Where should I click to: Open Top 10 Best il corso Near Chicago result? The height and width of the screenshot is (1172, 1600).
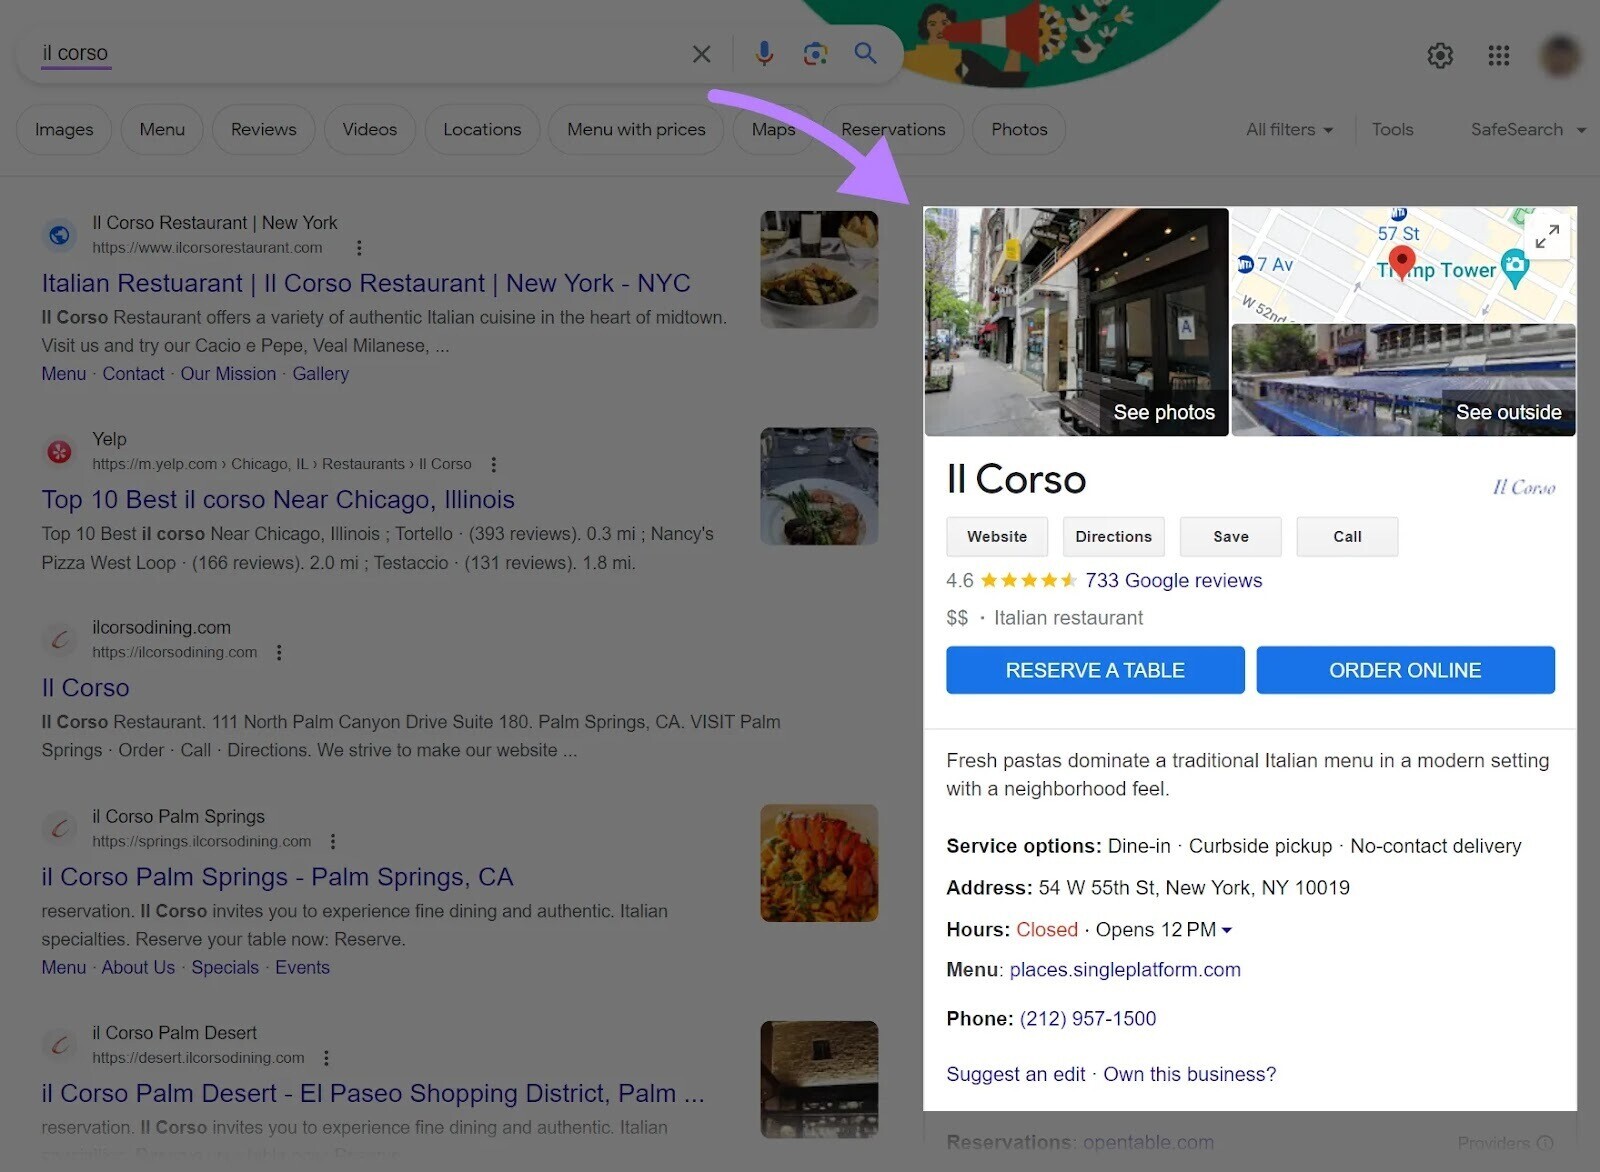(278, 500)
